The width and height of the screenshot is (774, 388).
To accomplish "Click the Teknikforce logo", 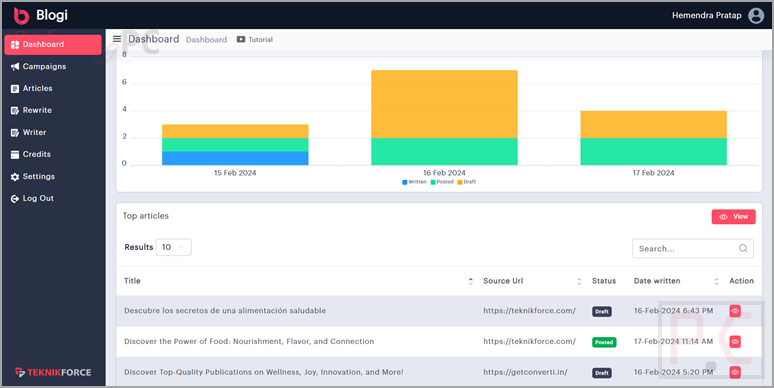I will 53,372.
